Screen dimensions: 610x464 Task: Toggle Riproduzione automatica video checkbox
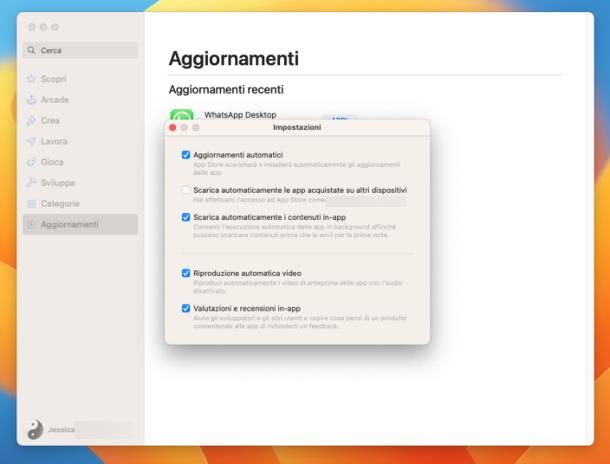tap(186, 273)
